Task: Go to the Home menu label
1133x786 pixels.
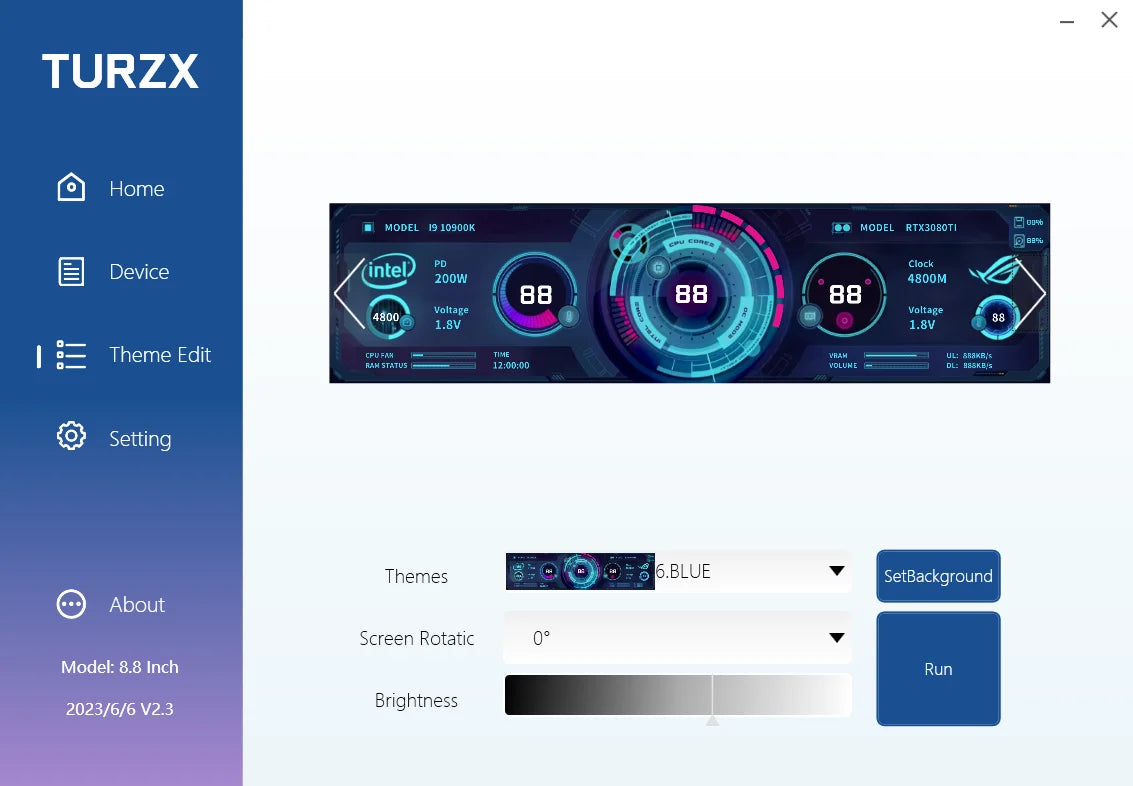Action: 137,189
